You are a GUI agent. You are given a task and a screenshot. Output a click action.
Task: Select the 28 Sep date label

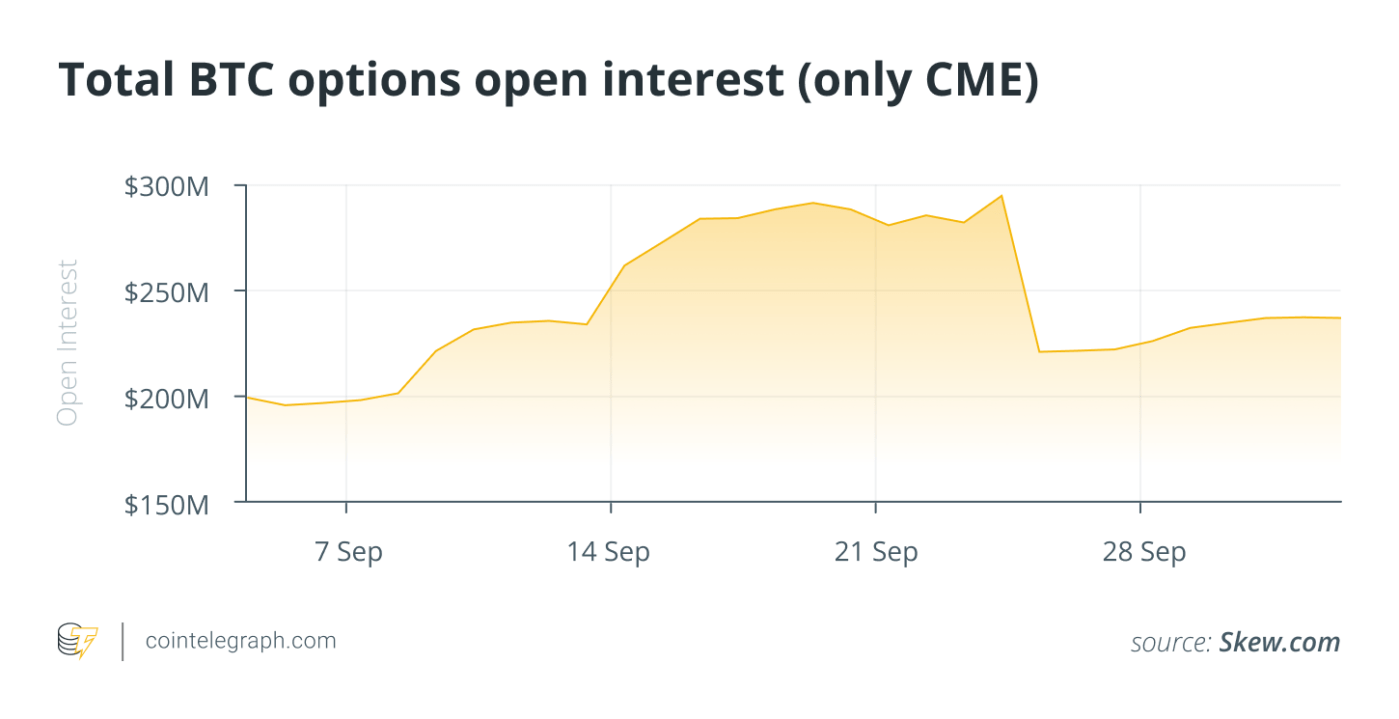(1143, 552)
